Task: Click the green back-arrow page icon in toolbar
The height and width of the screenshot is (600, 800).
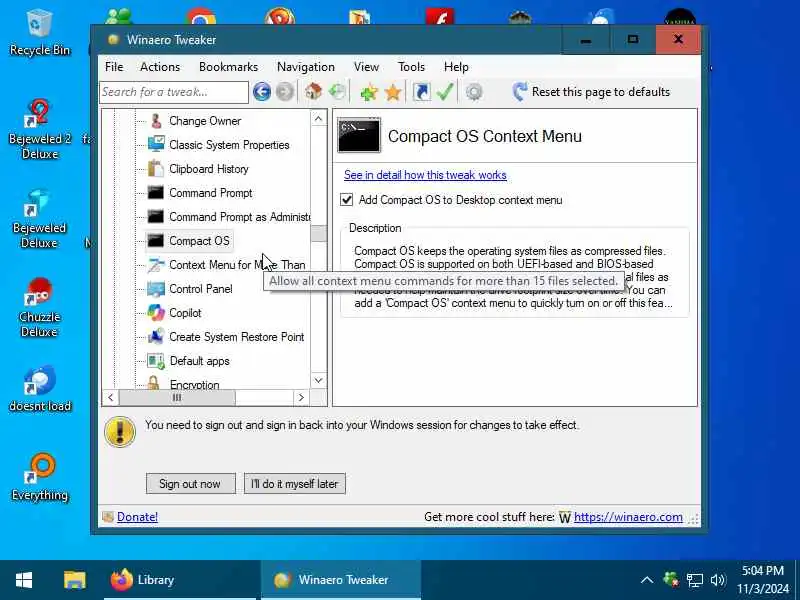Action: point(337,92)
